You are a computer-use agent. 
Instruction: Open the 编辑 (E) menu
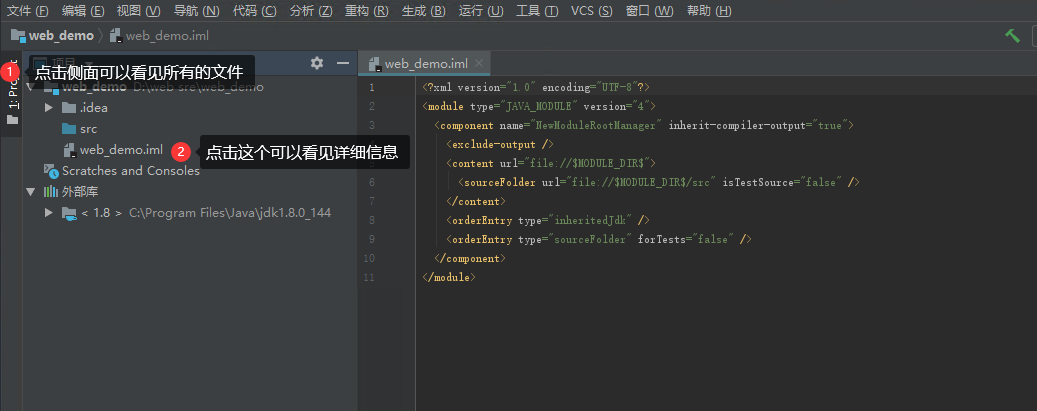83,11
